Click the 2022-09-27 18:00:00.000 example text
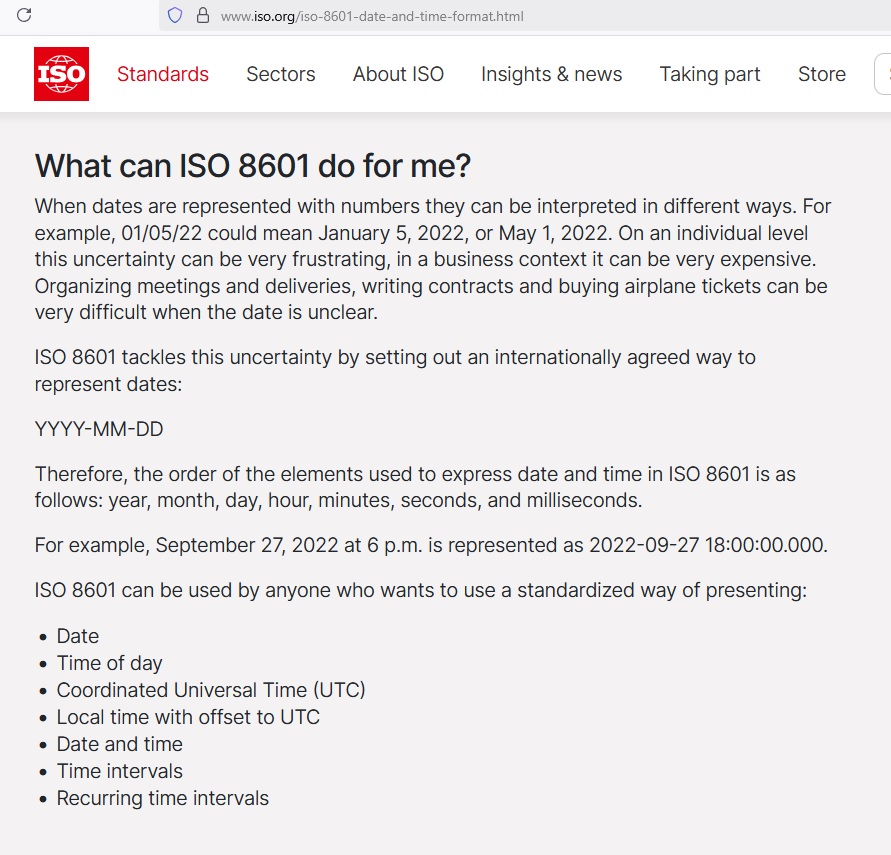The image size is (891, 855). (708, 545)
